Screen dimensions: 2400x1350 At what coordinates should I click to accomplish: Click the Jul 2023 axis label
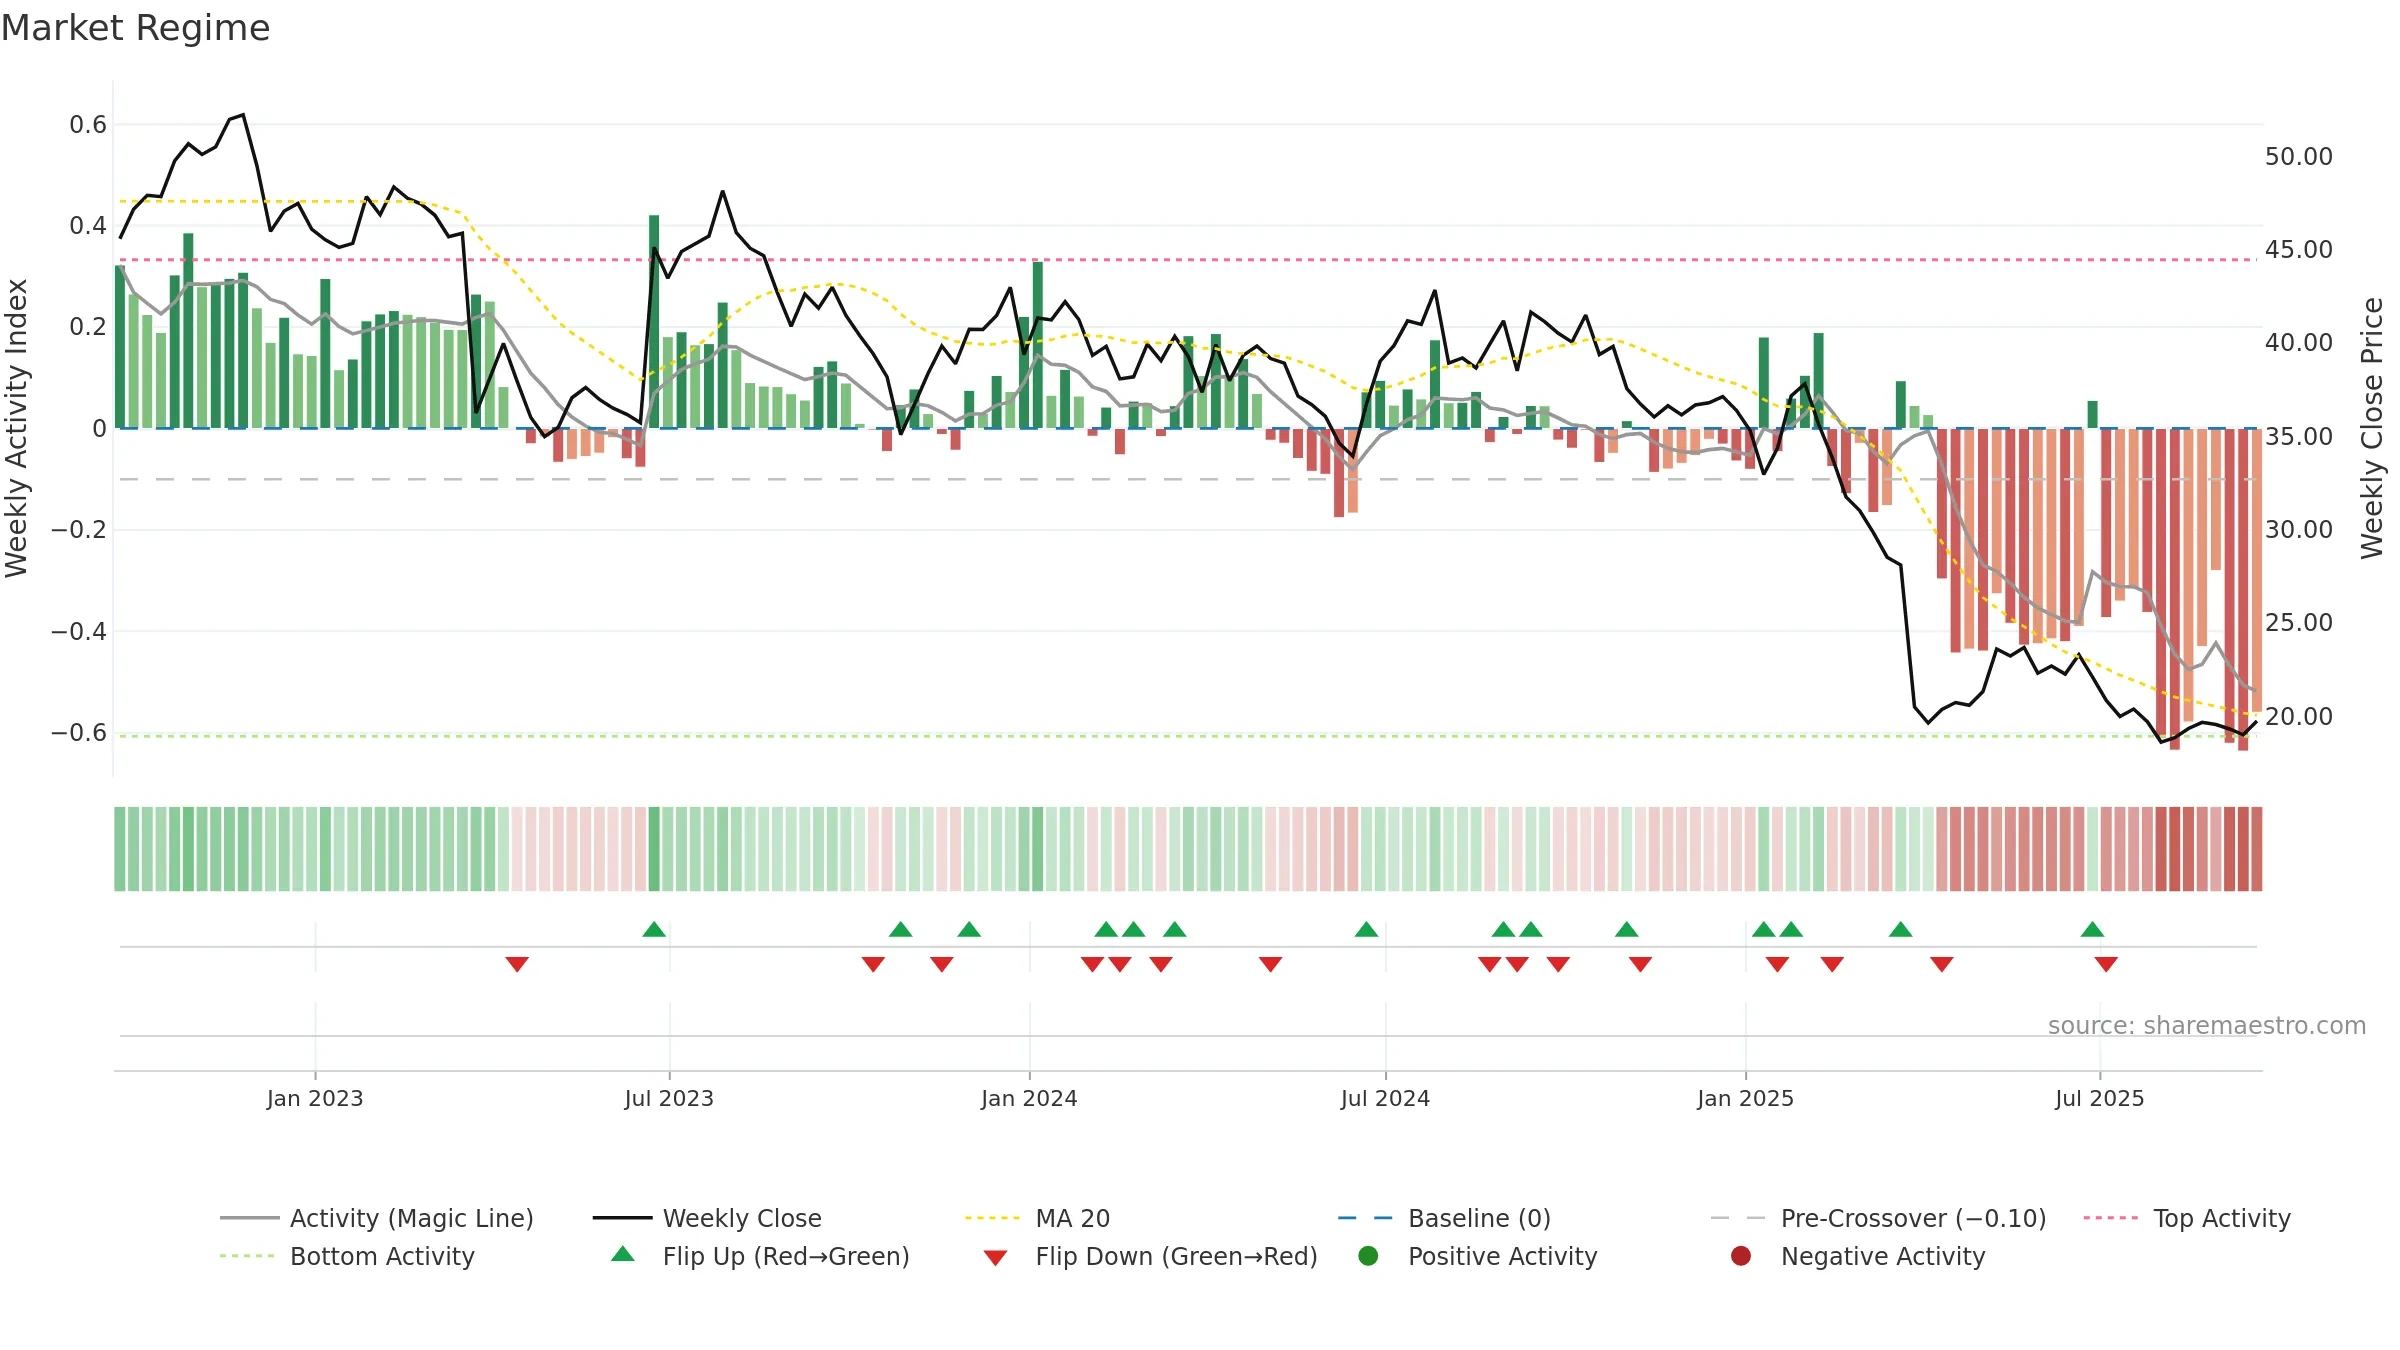[x=669, y=1098]
